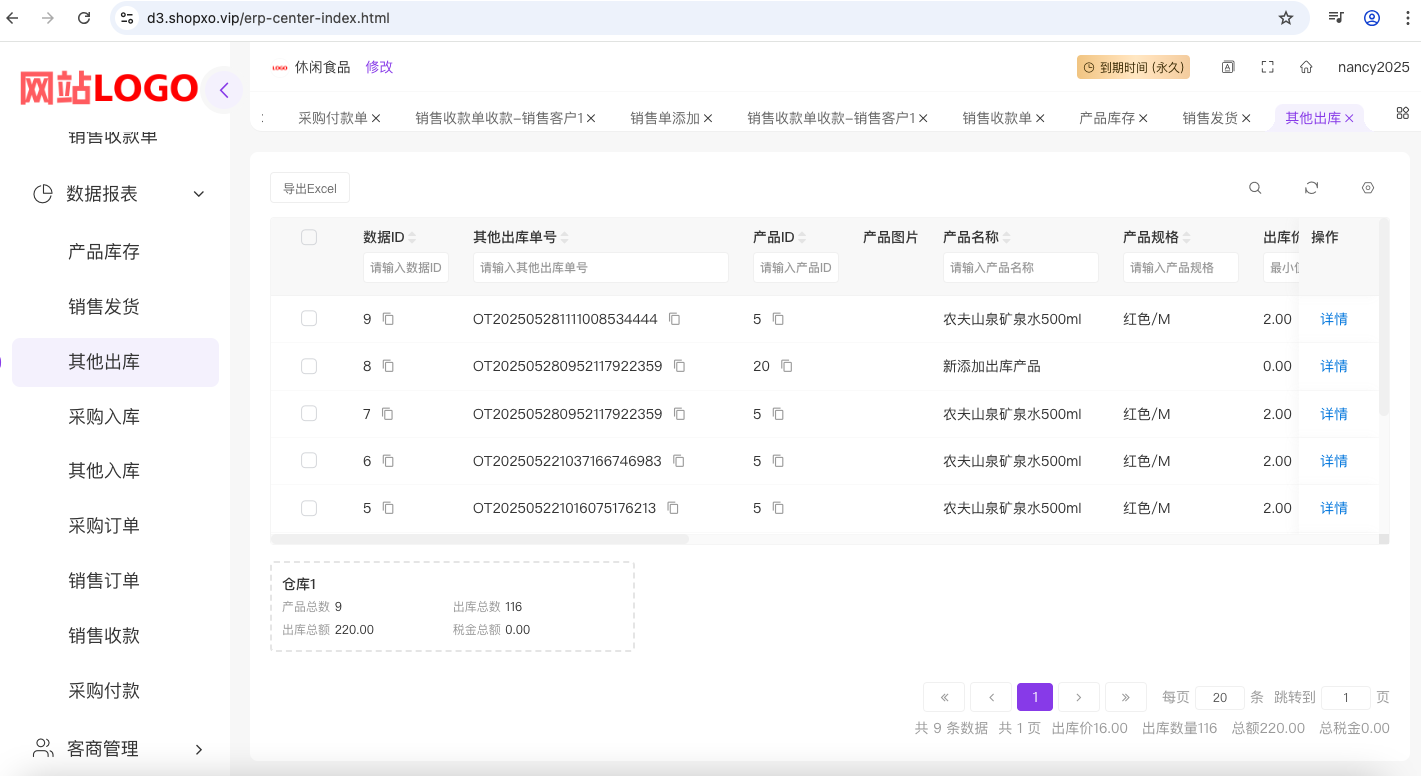The height and width of the screenshot is (776, 1421).
Task: Copy data ID 9
Action: (x=388, y=319)
